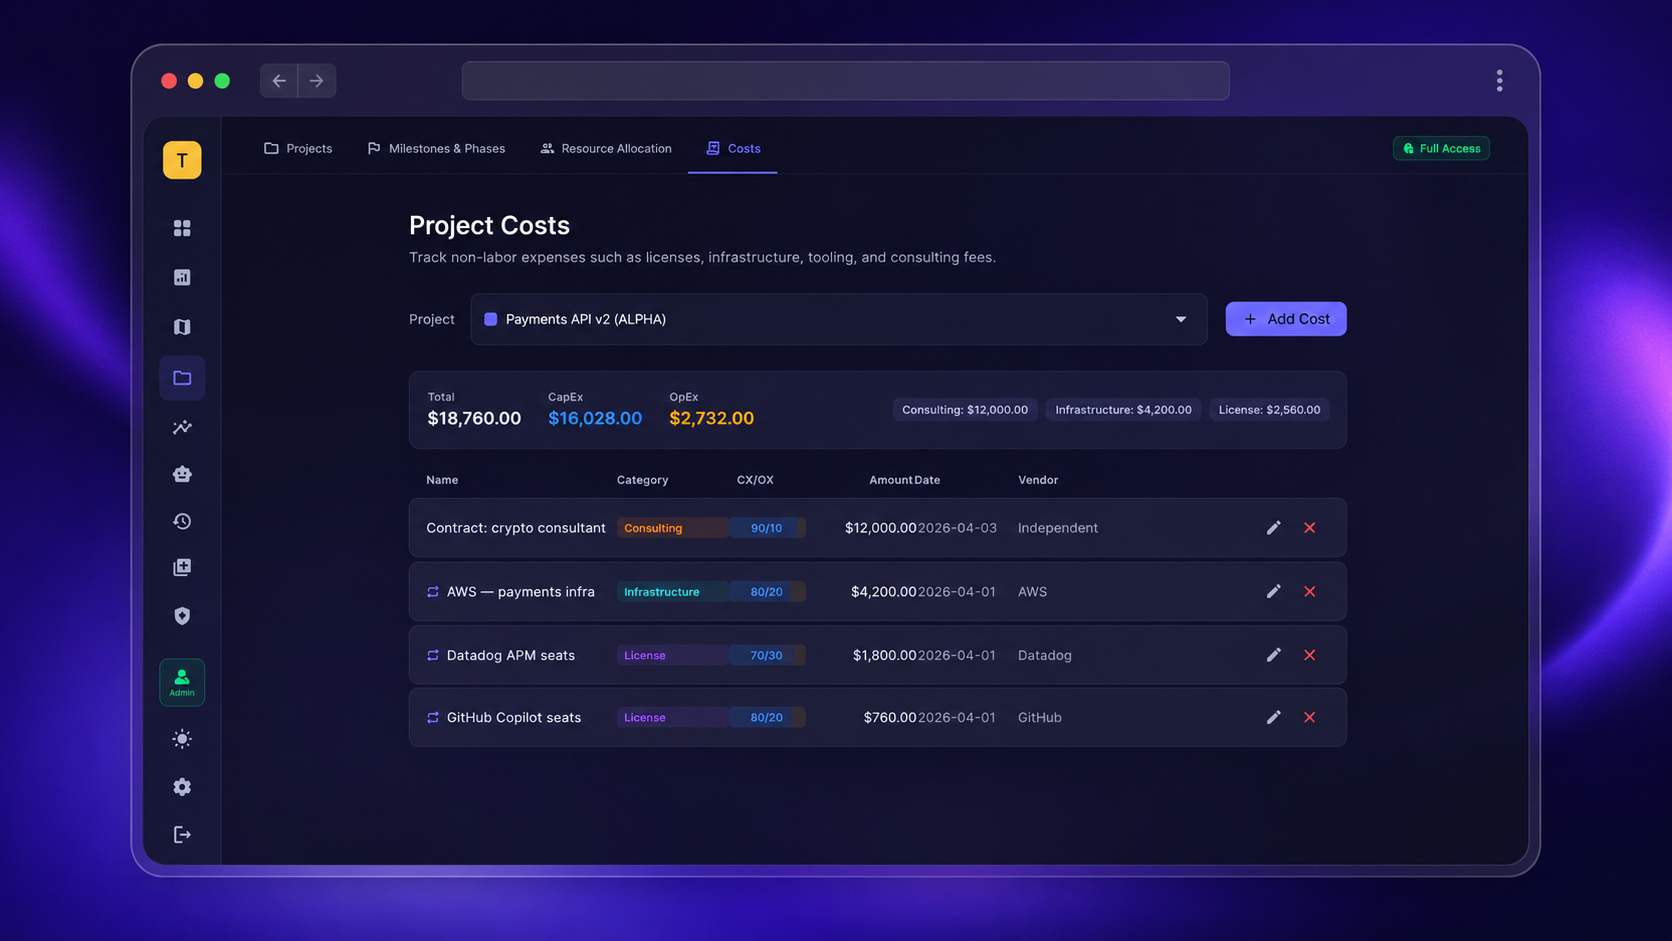Select the folder projects sidebar icon

point(182,378)
